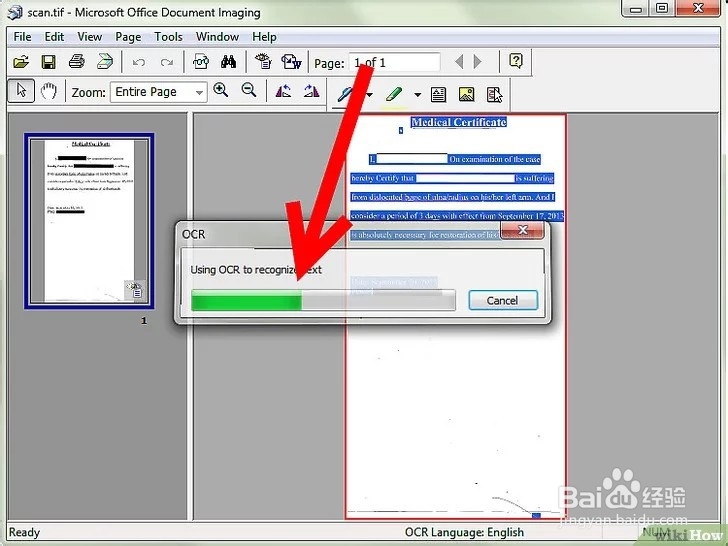The height and width of the screenshot is (546, 728).
Task: Select the green Highlighter tool
Action: [x=394, y=94]
